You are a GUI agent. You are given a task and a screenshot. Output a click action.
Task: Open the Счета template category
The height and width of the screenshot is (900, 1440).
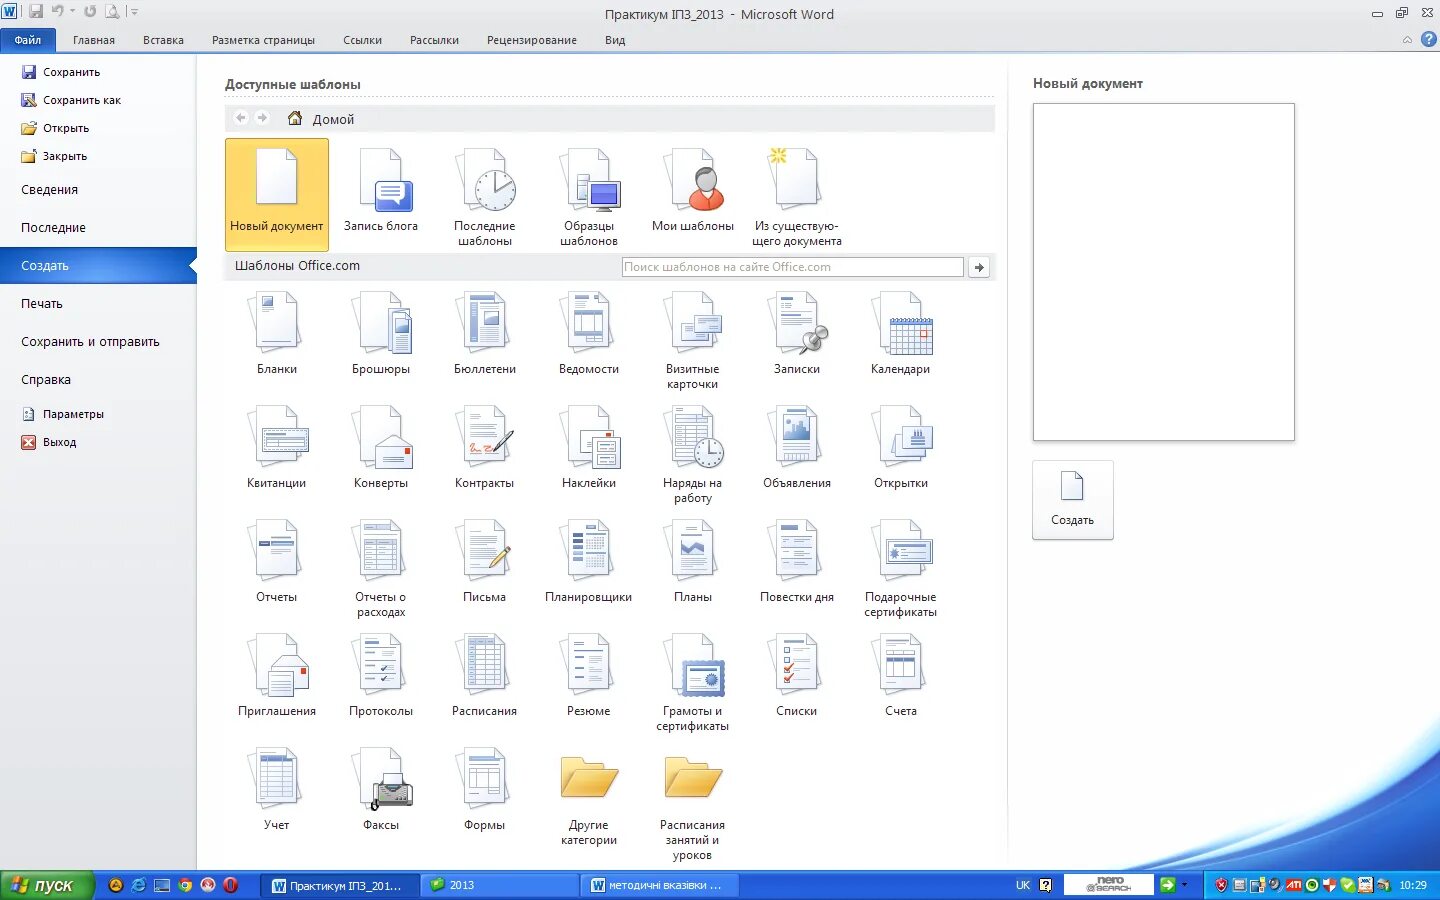[901, 676]
